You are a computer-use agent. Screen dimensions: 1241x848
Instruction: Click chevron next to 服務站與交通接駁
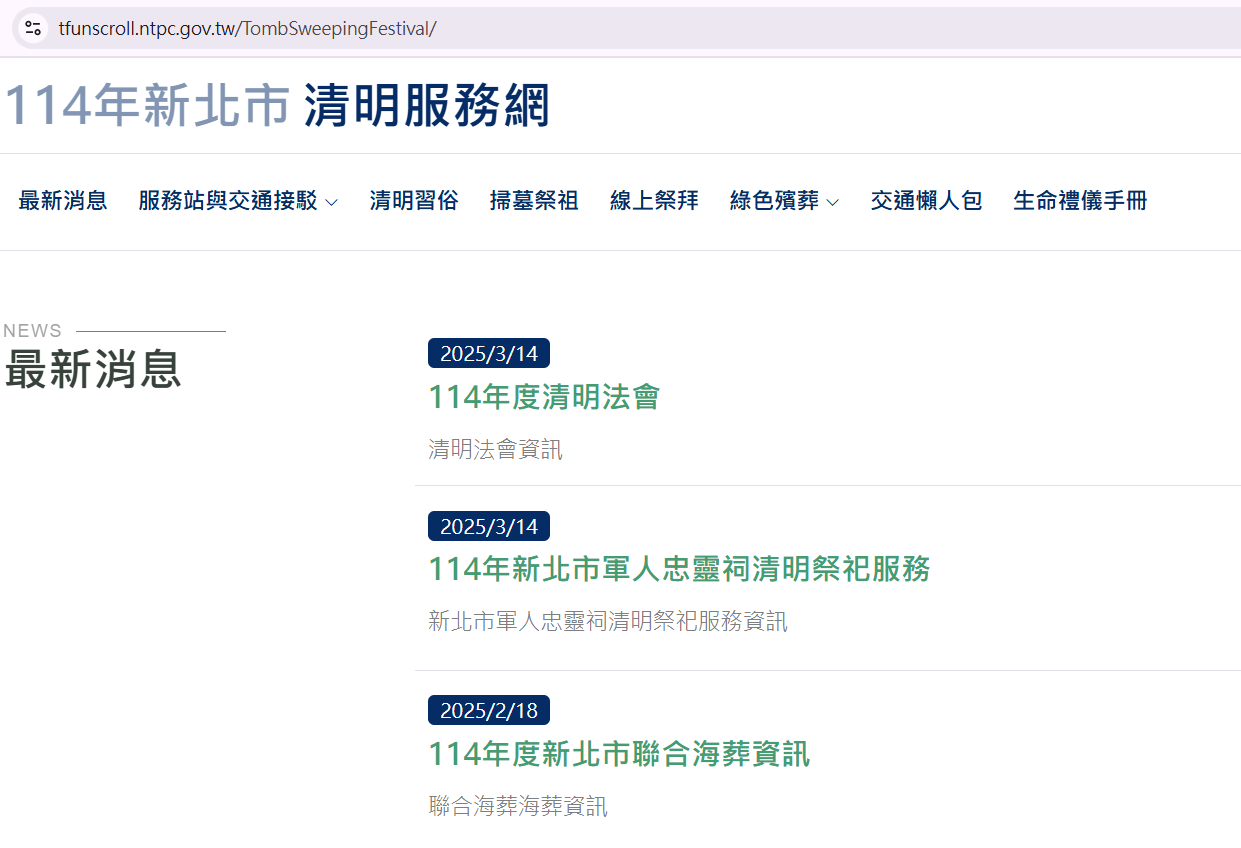332,203
